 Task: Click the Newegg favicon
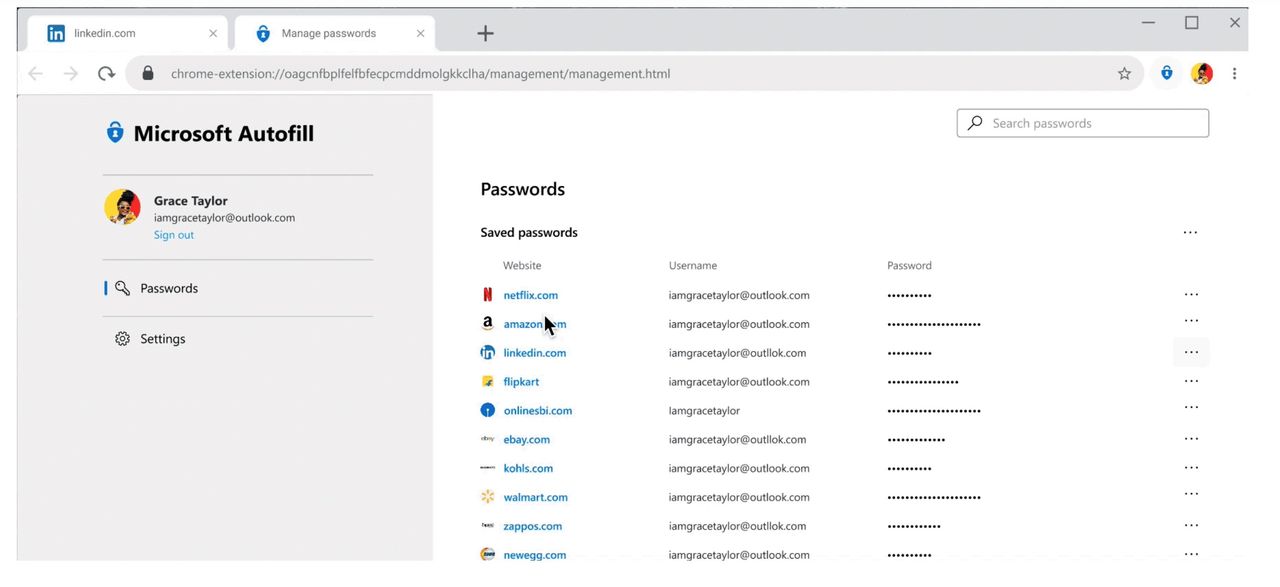[x=488, y=554]
